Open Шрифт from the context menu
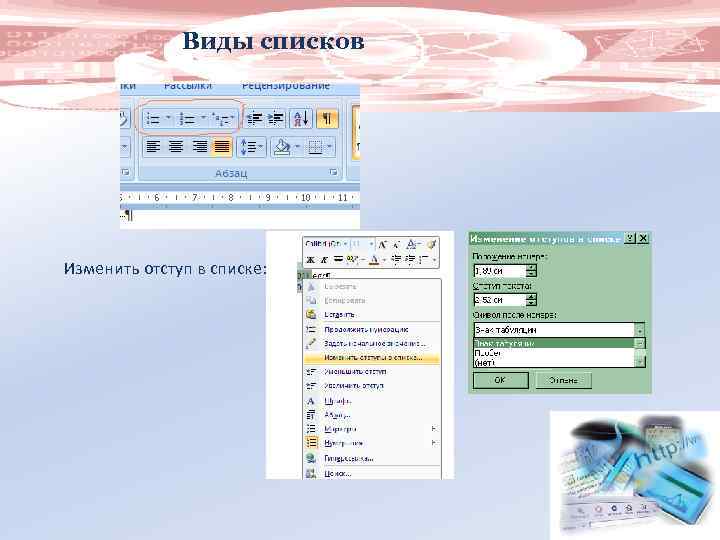The image size is (720, 540). click(372, 401)
